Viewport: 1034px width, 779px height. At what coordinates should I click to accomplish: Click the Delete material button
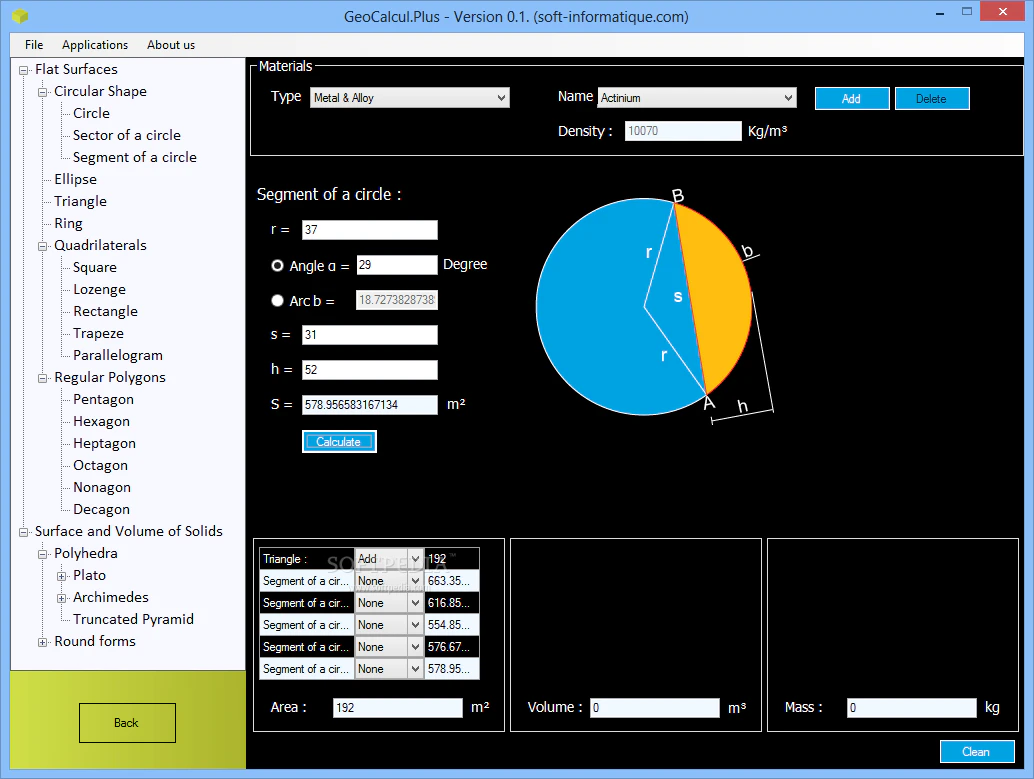click(932, 98)
